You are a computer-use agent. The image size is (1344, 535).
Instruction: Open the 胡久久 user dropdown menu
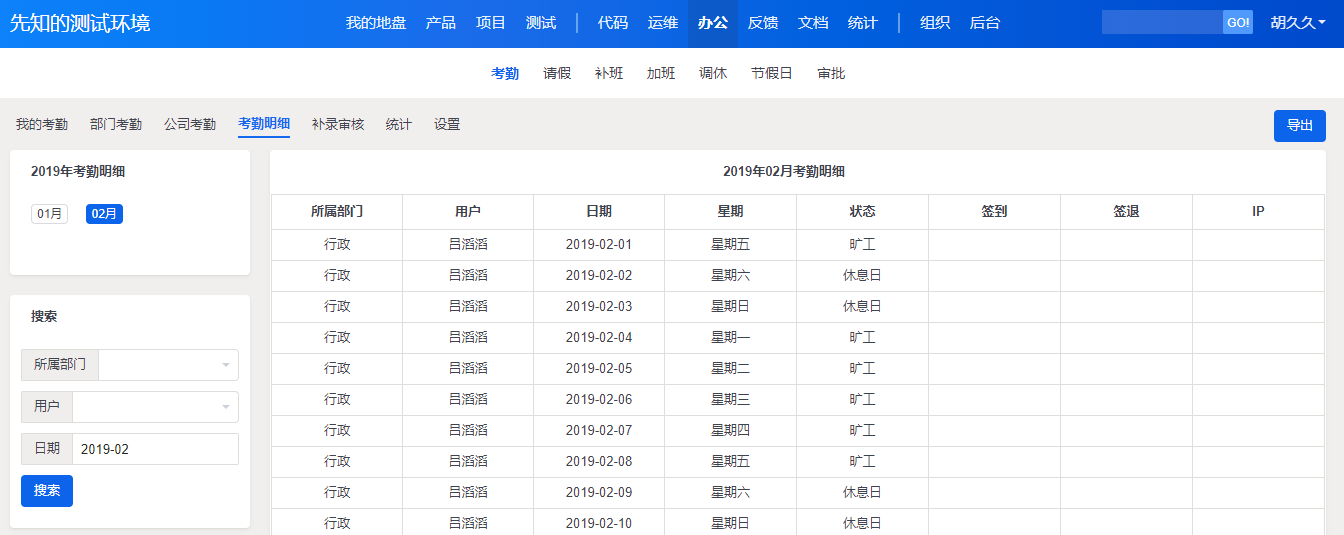pos(1298,23)
